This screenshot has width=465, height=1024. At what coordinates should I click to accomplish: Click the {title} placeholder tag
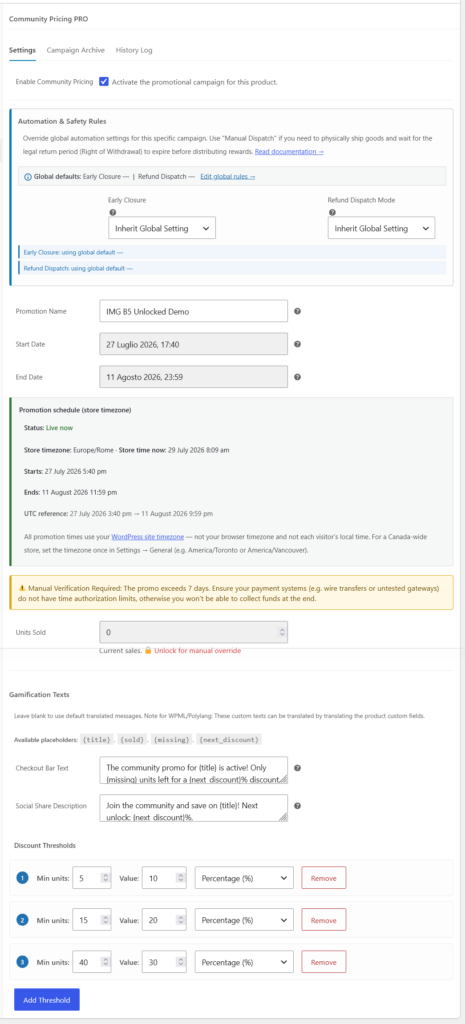(96, 740)
